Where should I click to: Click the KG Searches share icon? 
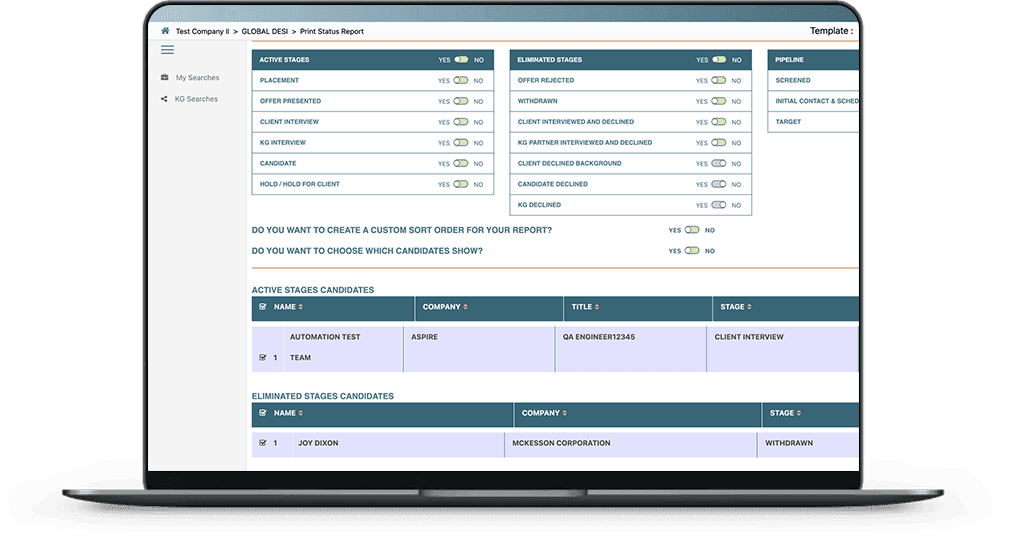(x=164, y=99)
